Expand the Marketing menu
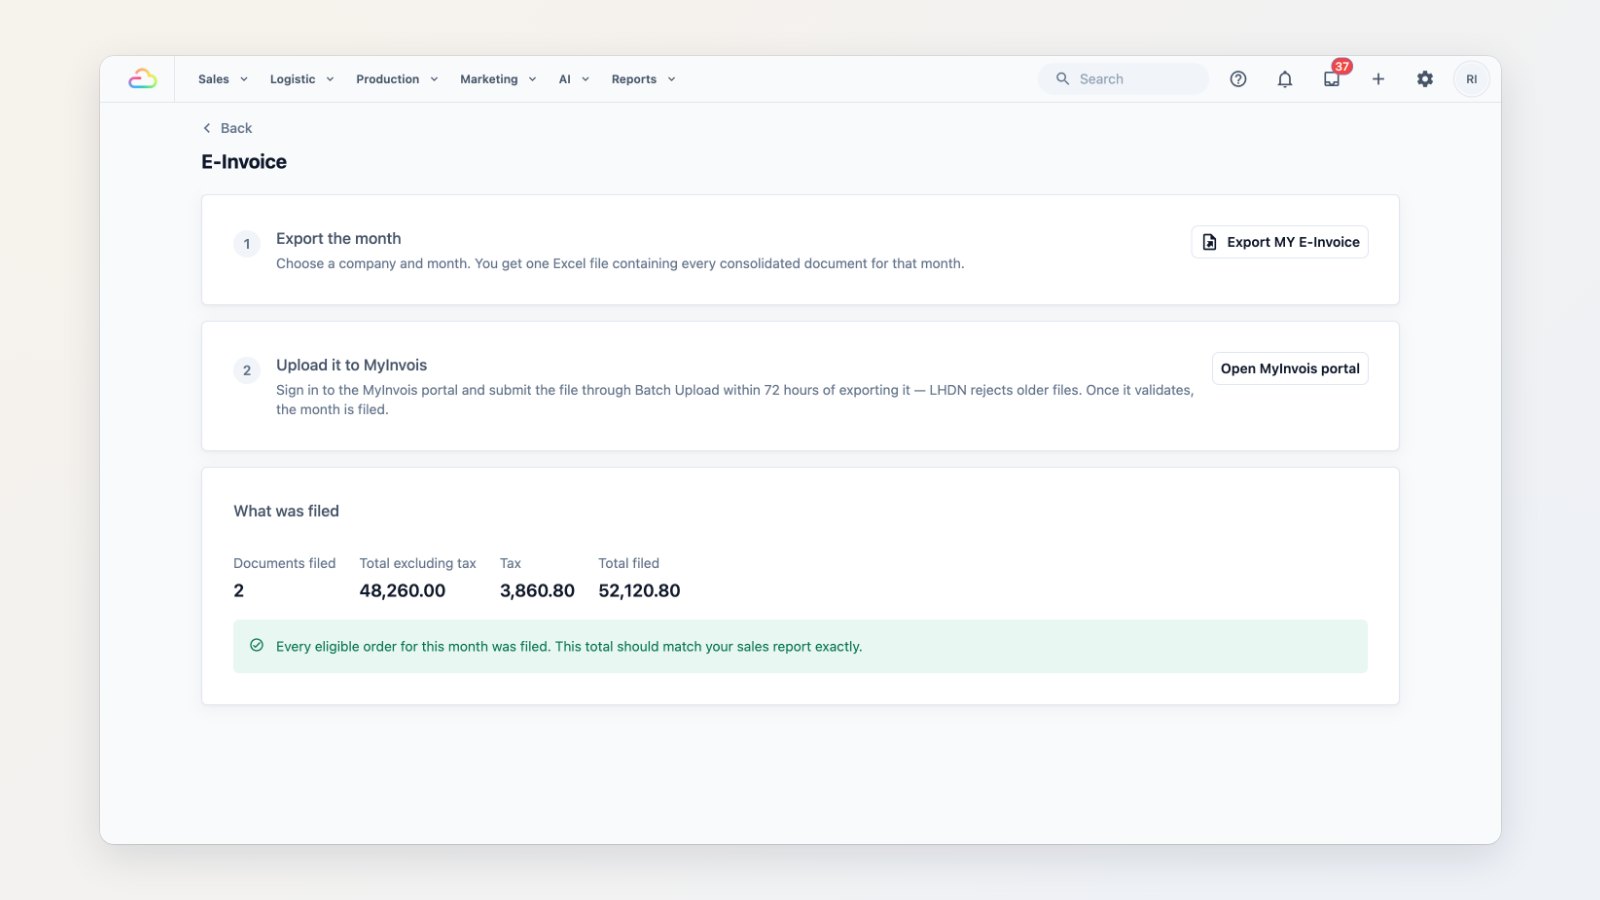Screen dimensions: 1600x900 coord(498,79)
